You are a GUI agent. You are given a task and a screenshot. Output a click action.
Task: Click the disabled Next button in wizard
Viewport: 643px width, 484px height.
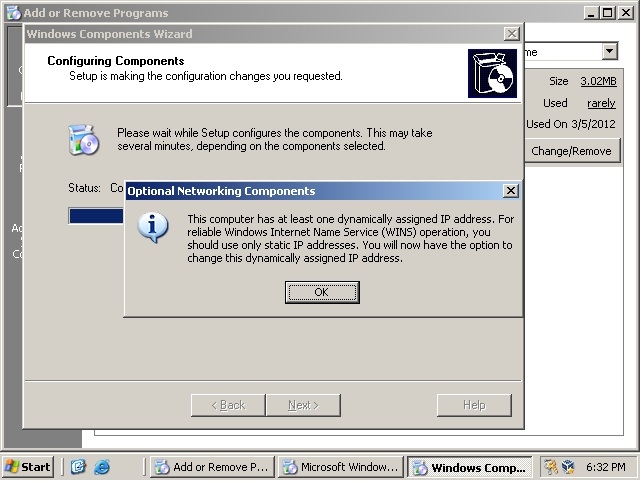[x=303, y=405]
